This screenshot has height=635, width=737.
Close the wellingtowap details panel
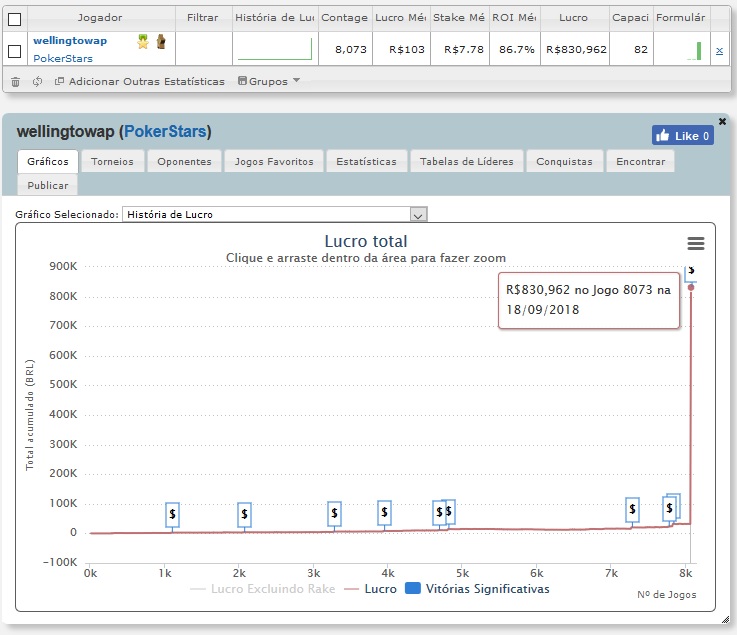[722, 121]
